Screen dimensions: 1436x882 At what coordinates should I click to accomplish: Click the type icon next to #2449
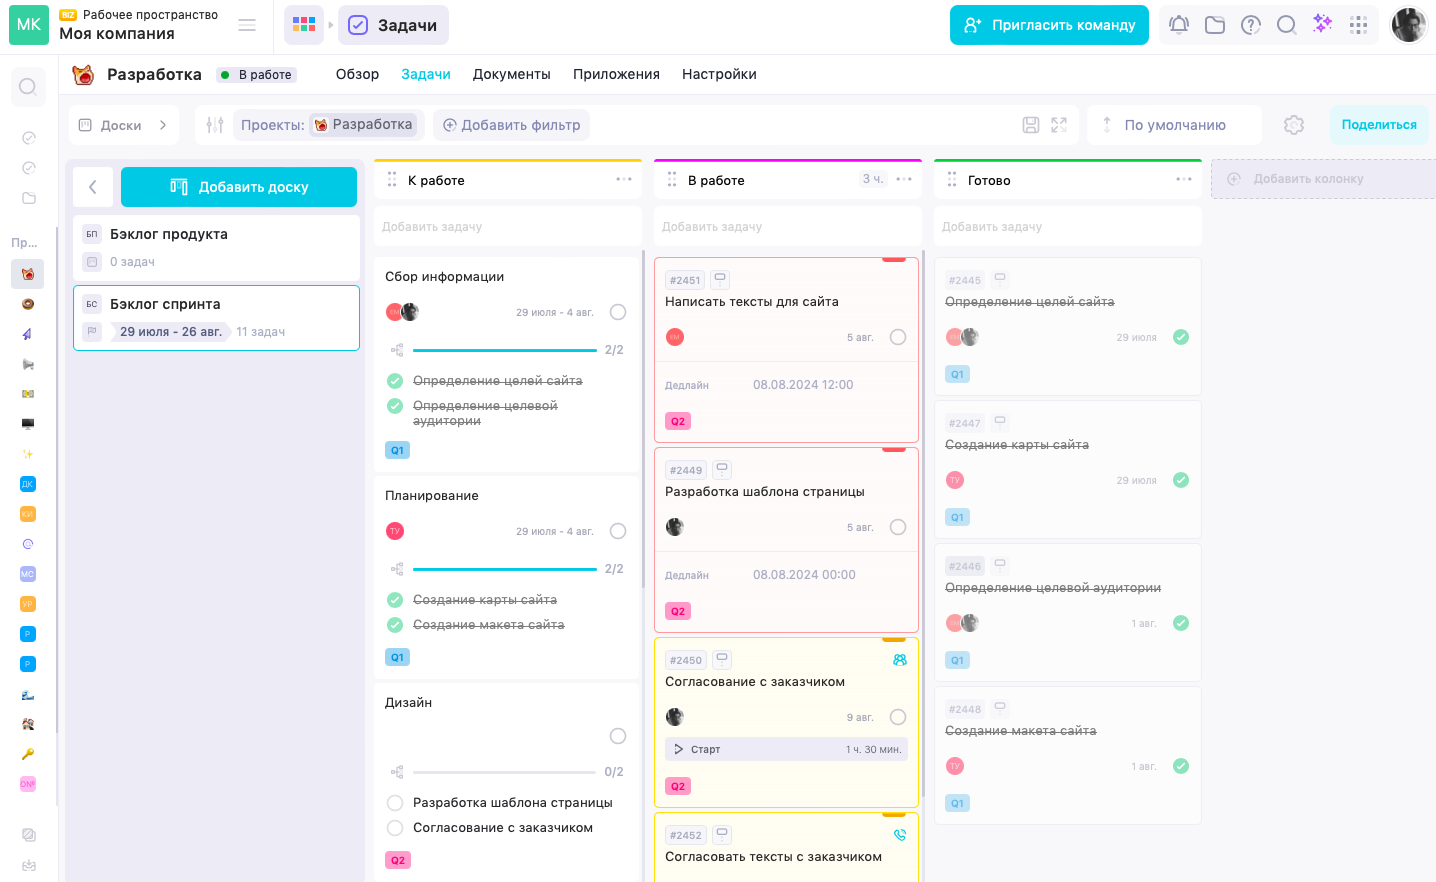click(x=722, y=470)
